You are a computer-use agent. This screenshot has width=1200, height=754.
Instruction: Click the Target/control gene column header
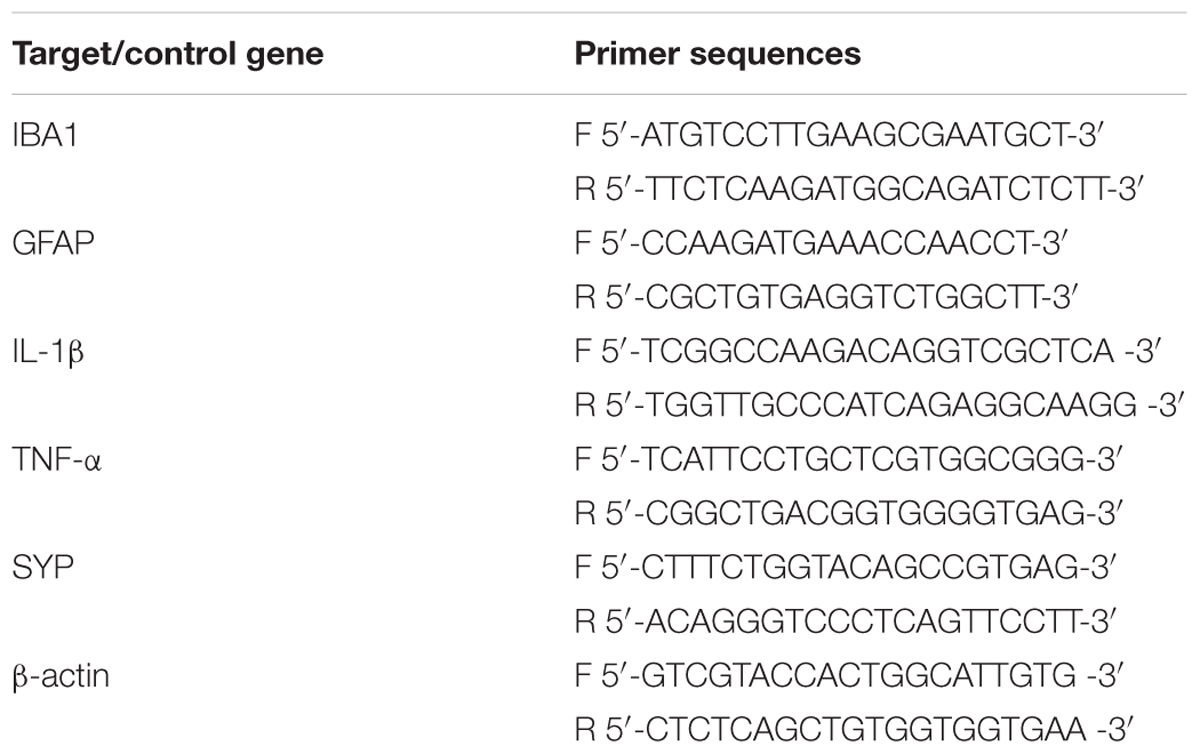[x=167, y=53]
